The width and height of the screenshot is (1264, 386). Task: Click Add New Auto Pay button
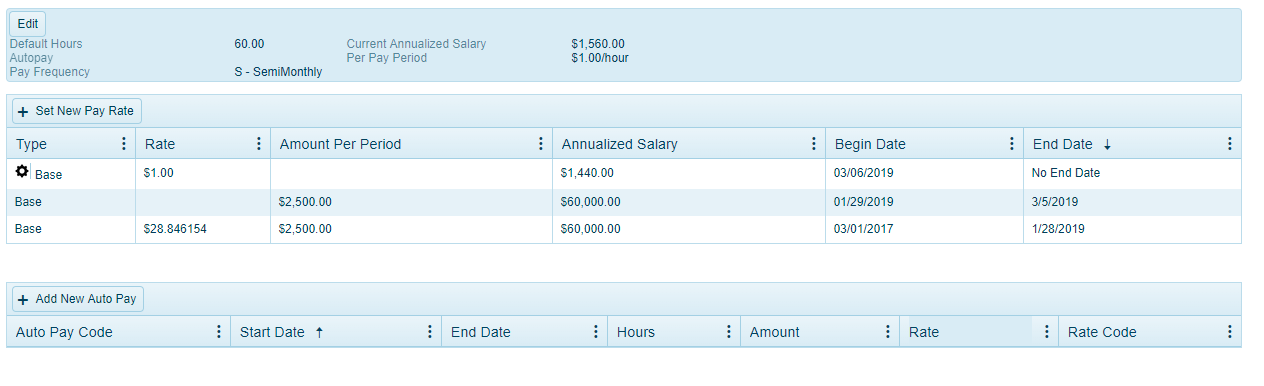(x=78, y=299)
